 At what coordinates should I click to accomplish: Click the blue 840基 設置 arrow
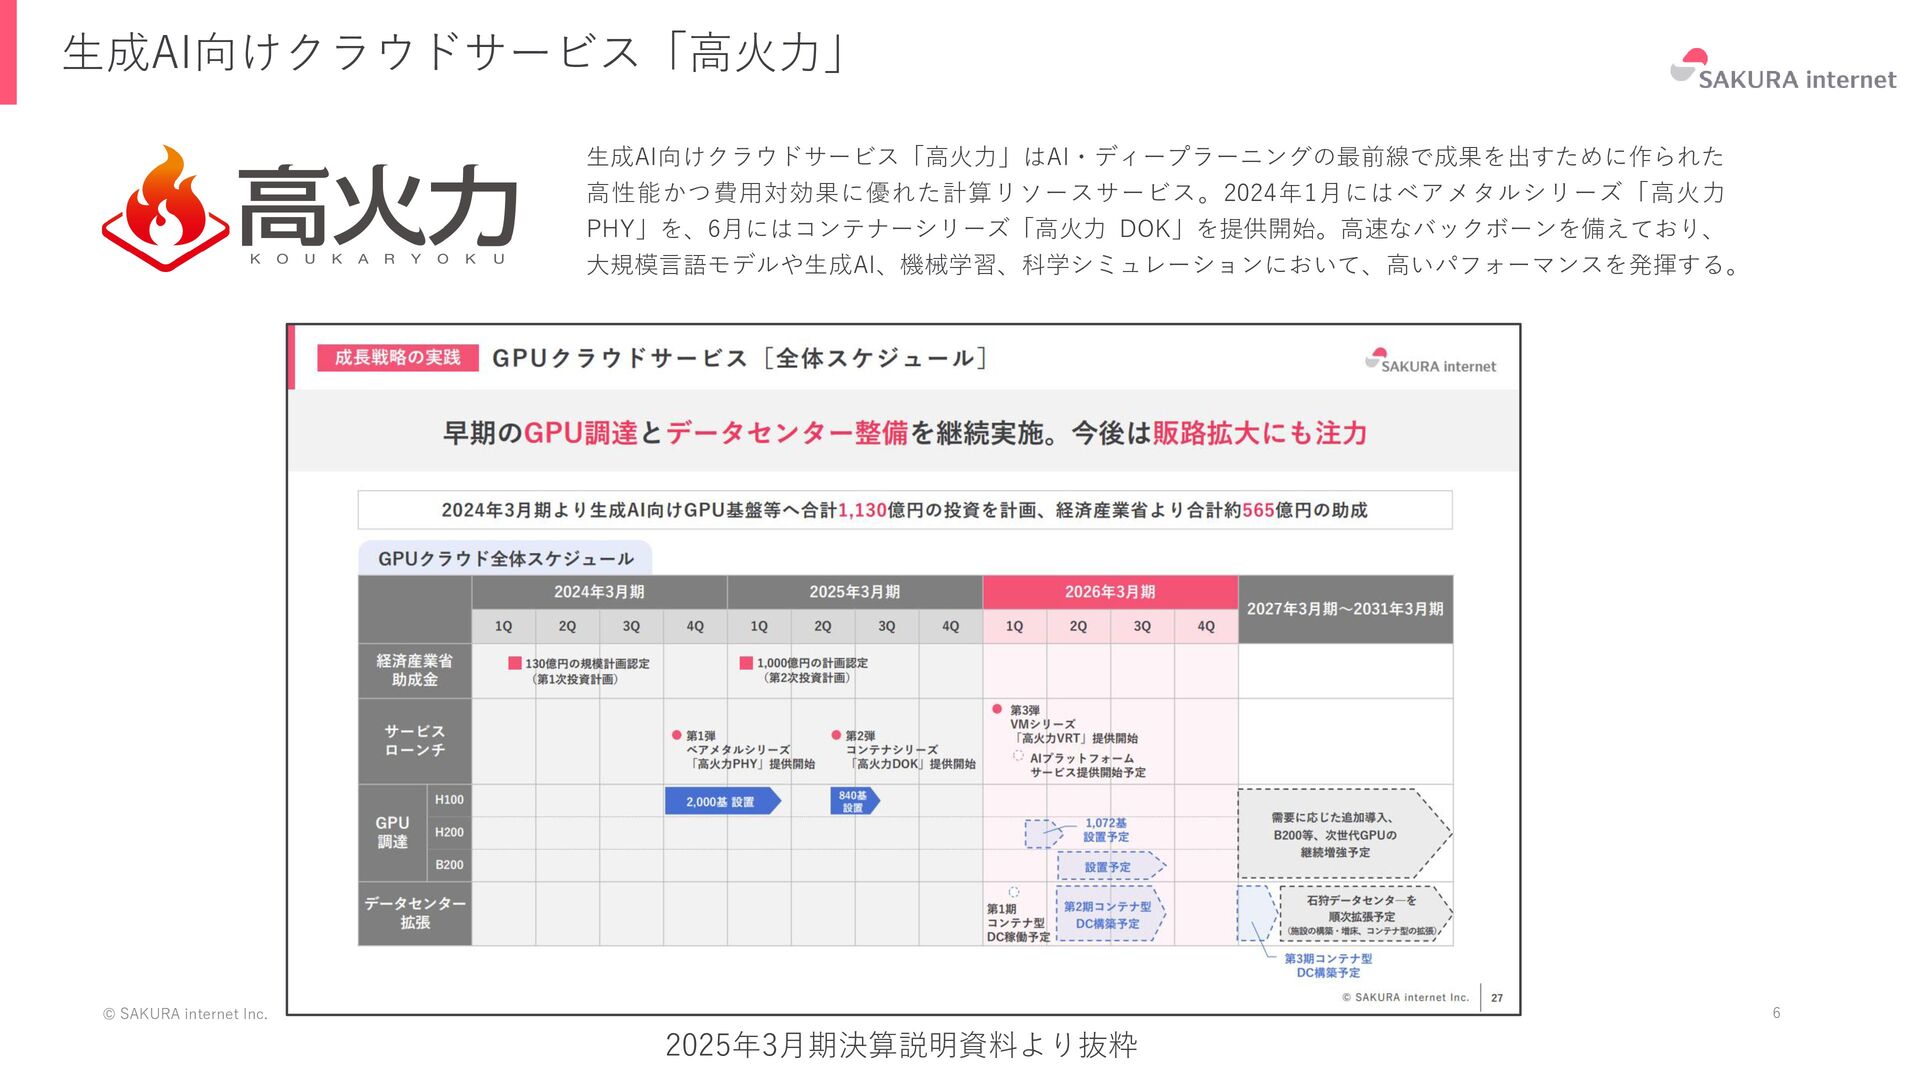coord(854,801)
